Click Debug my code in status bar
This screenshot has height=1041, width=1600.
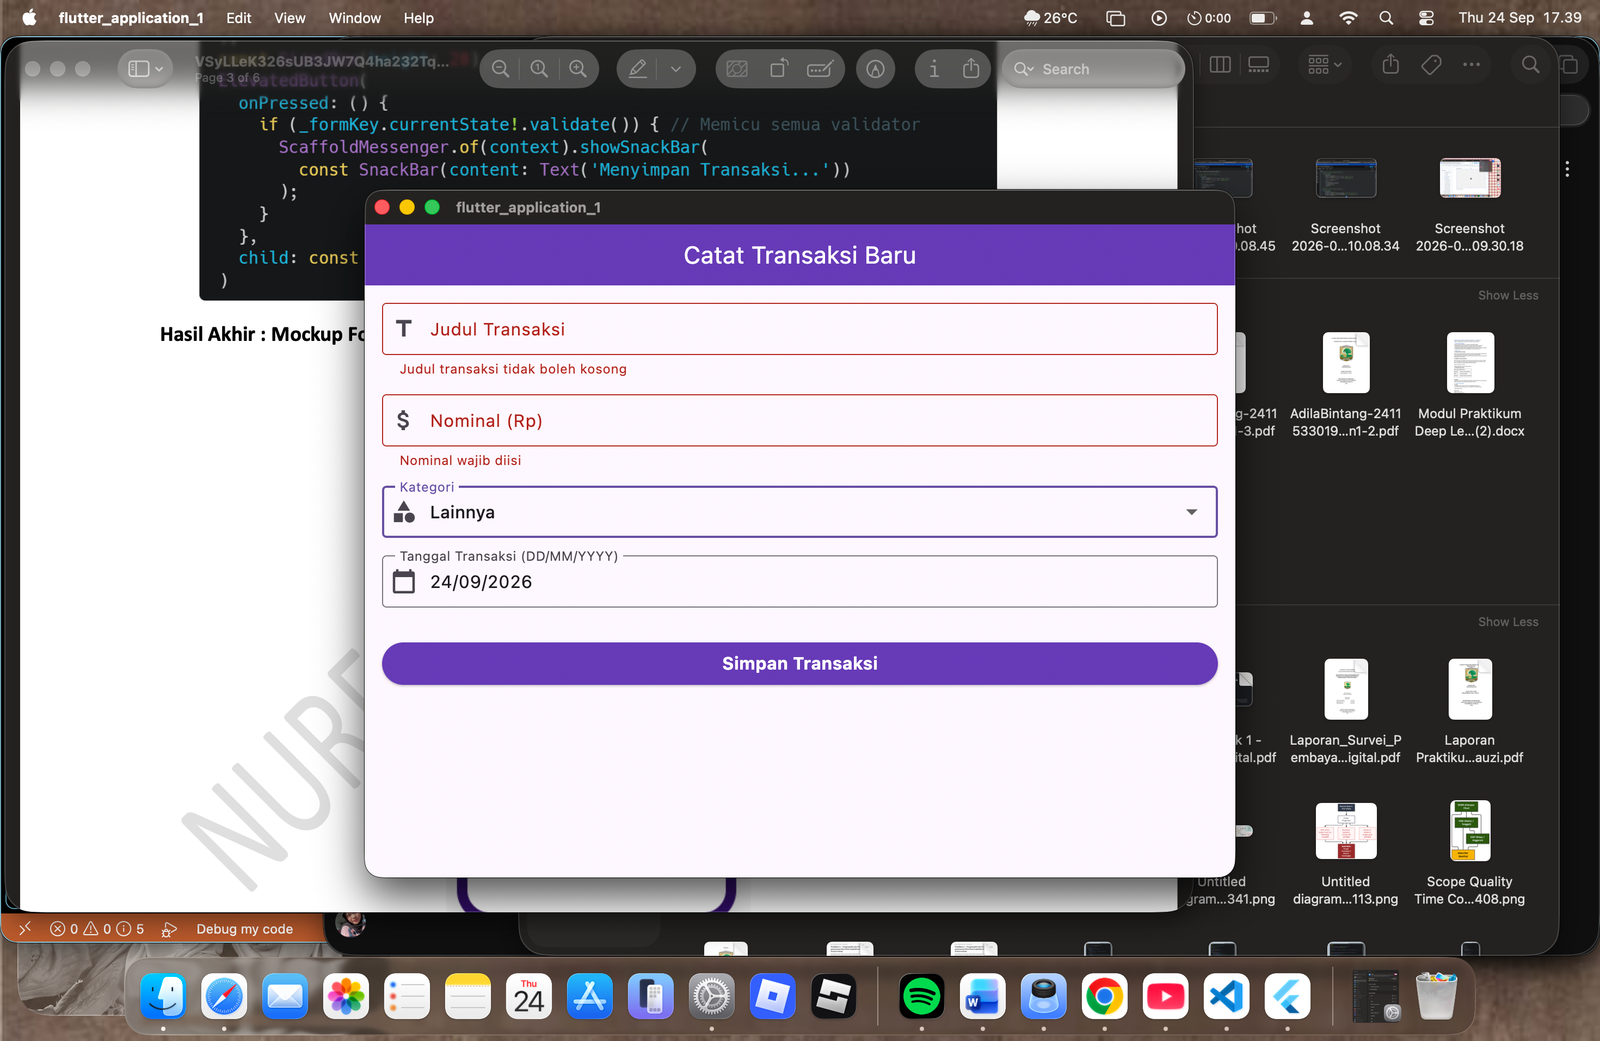(x=244, y=929)
